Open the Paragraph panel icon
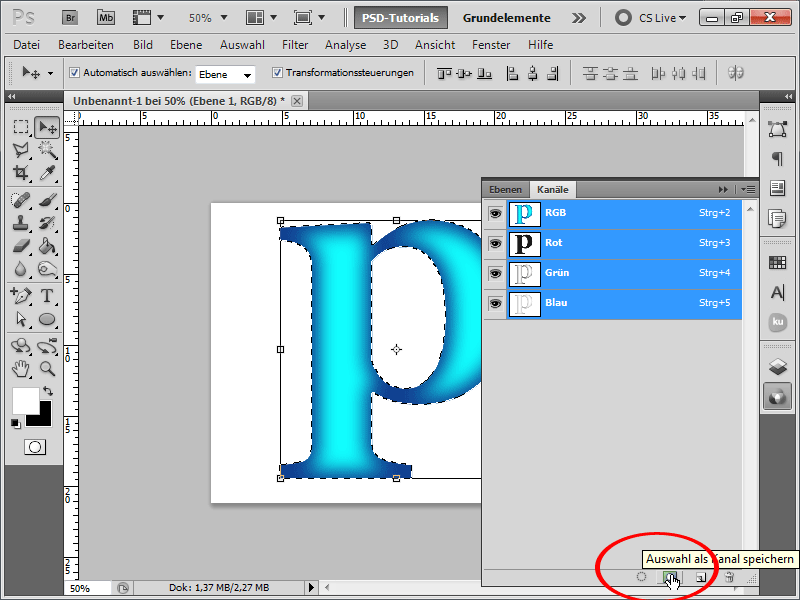The height and width of the screenshot is (600, 800). [777, 159]
